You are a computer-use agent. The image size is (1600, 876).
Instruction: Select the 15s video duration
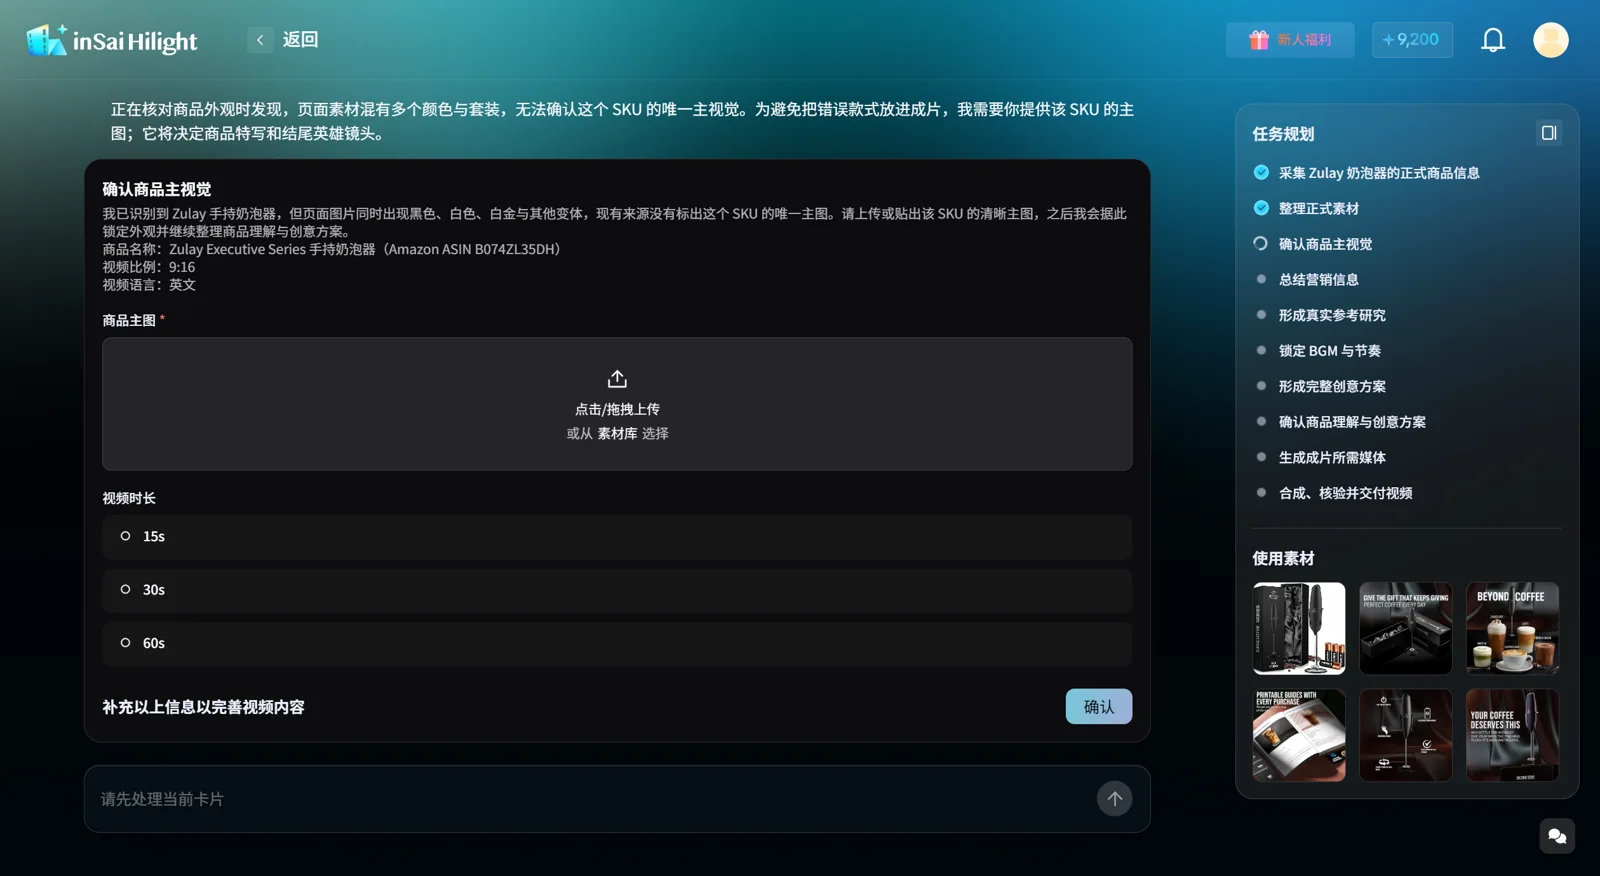click(617, 537)
